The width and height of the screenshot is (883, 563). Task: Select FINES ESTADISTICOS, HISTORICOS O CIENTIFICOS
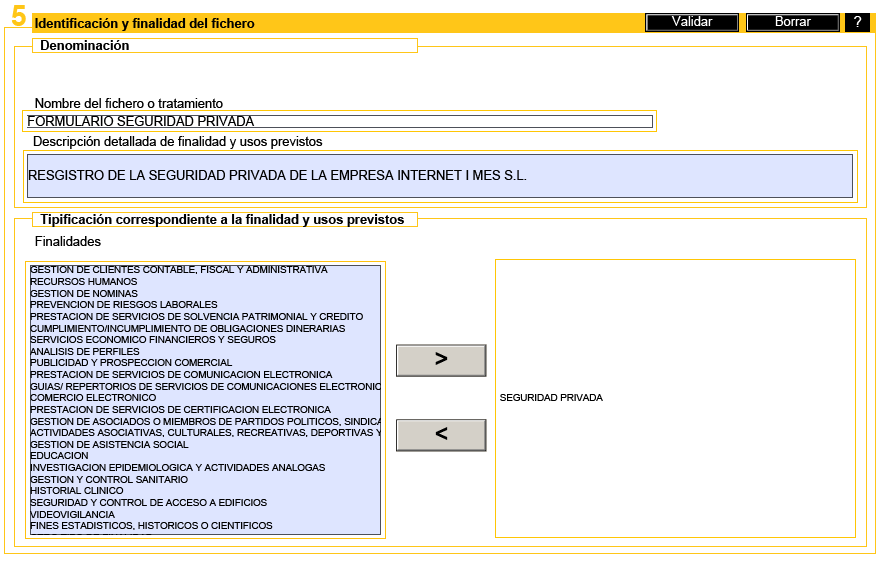coord(151,525)
